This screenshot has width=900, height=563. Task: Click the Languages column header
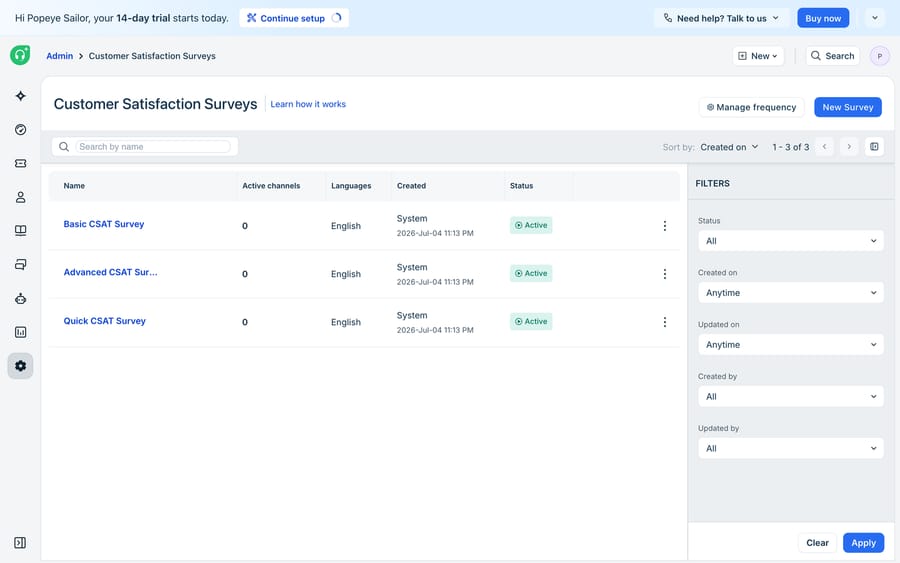click(x=351, y=186)
